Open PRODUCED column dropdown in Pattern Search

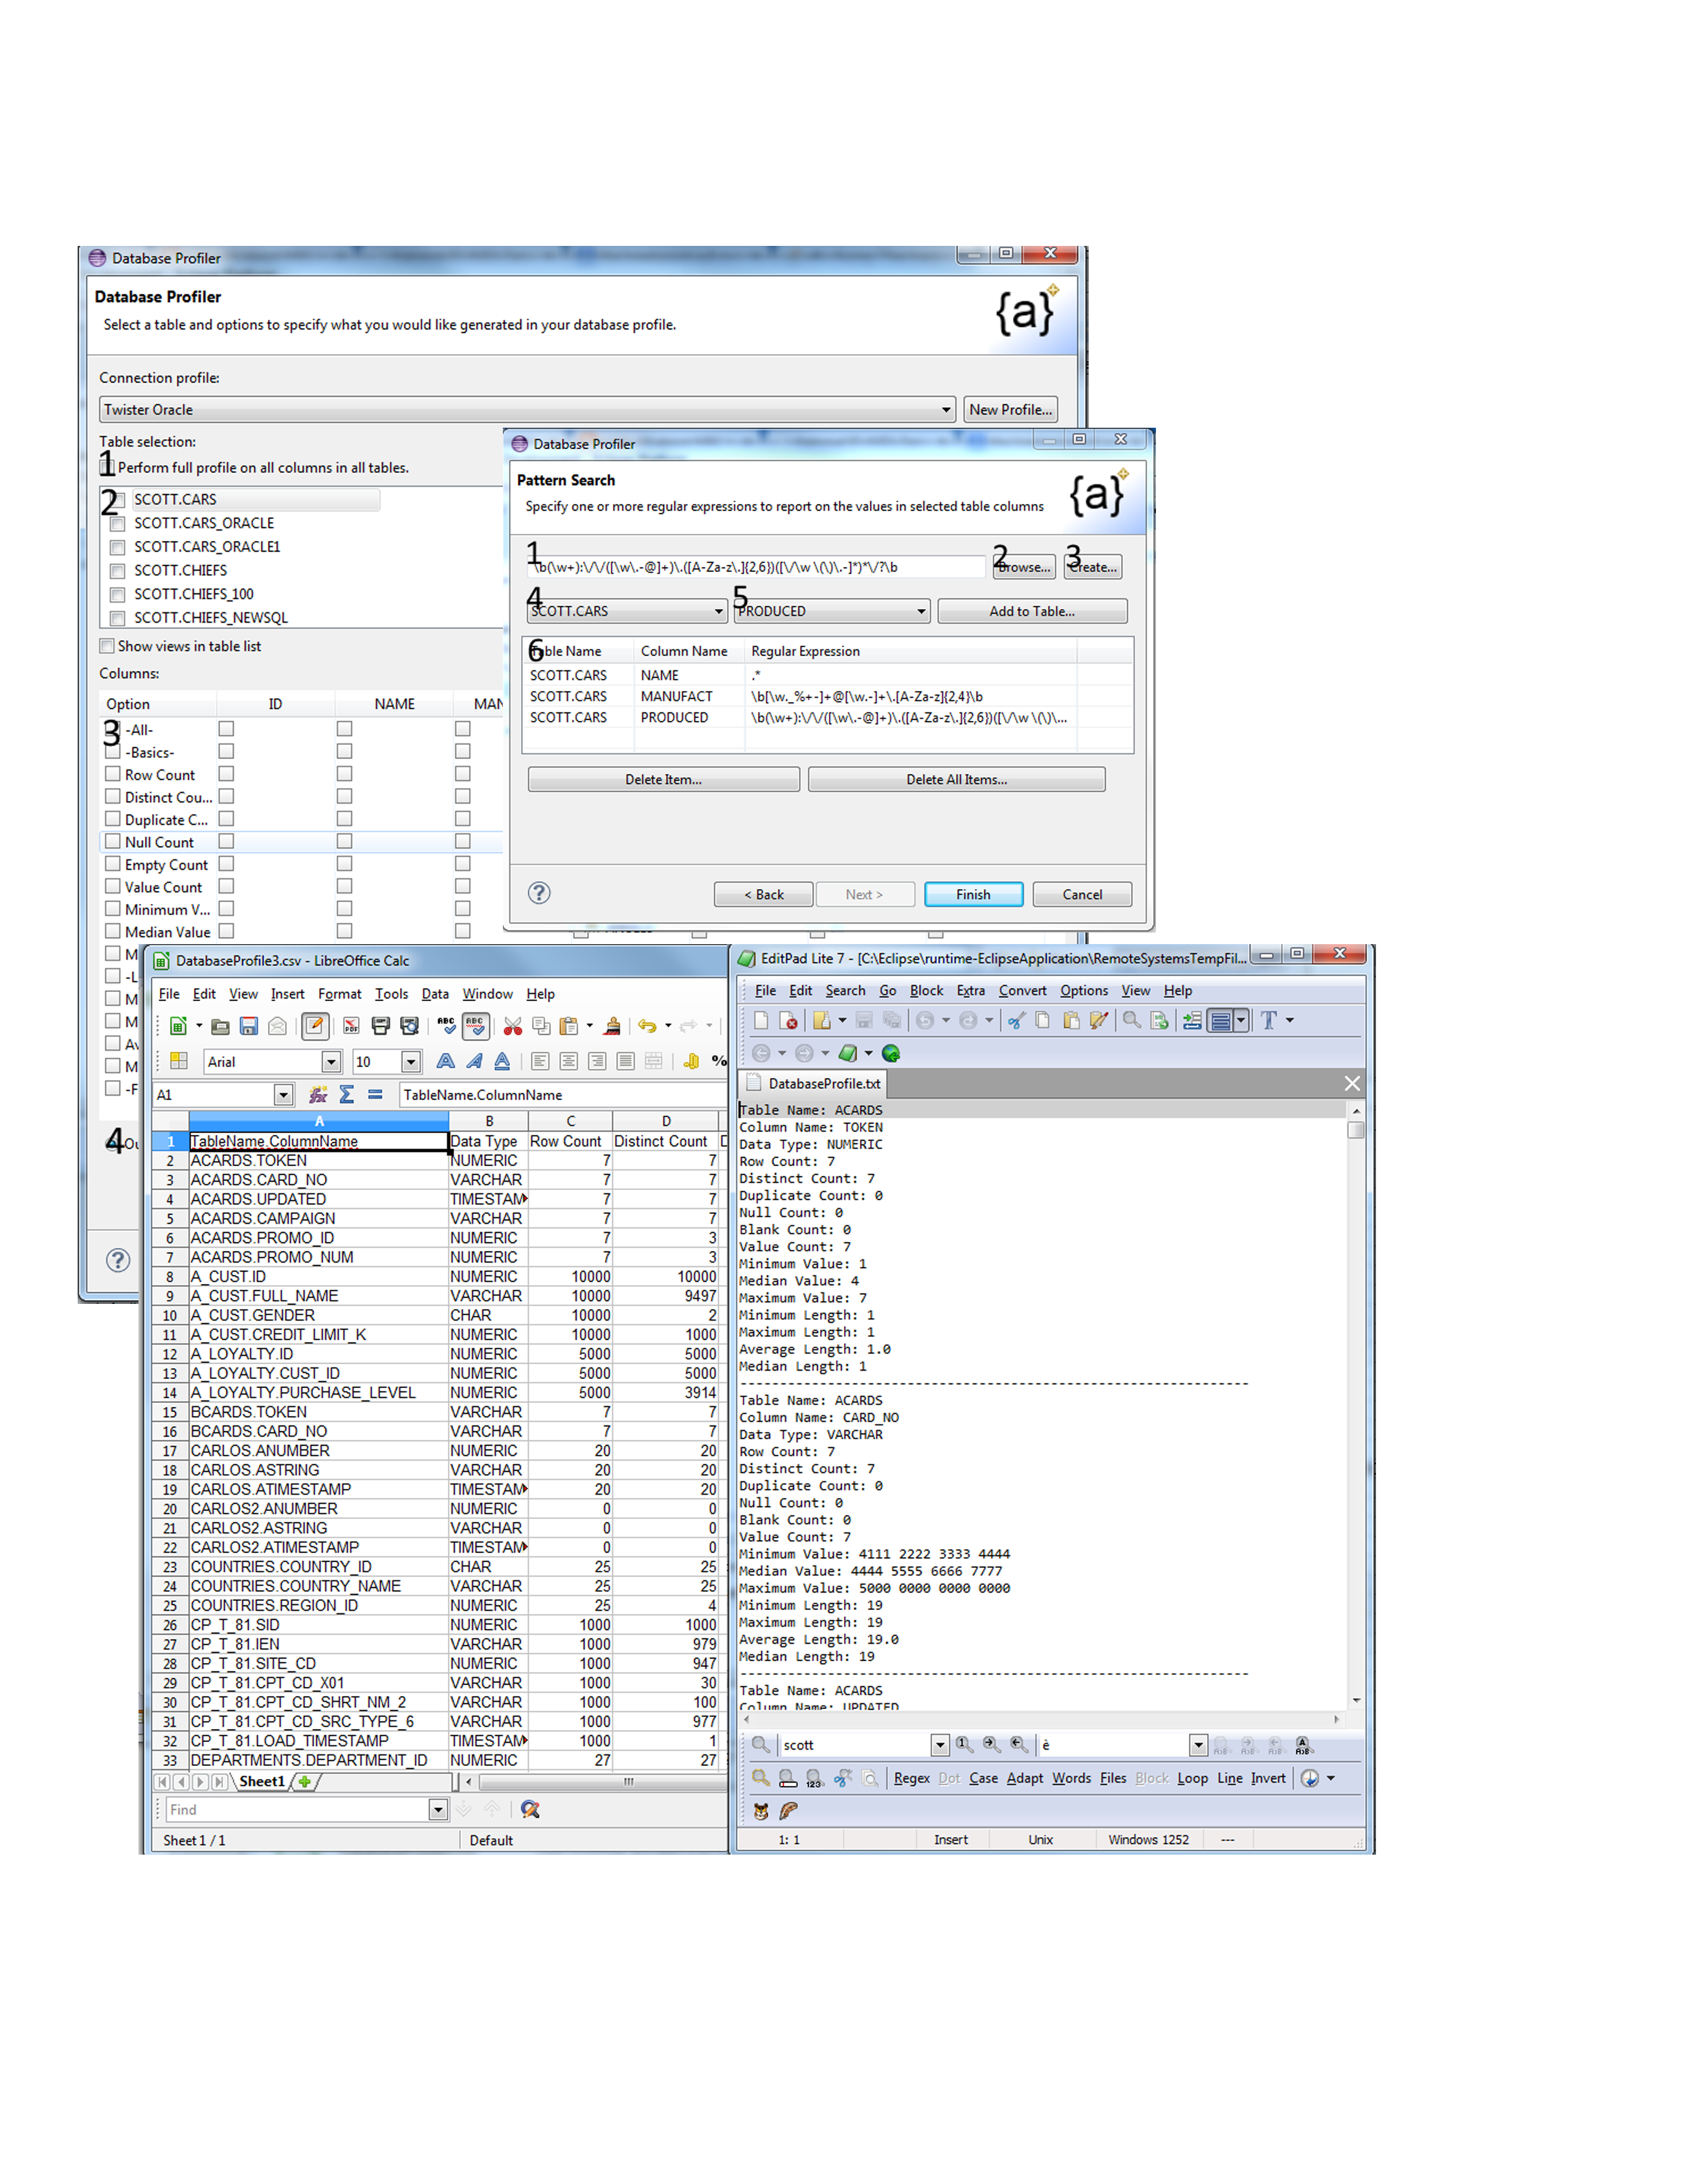tap(921, 611)
